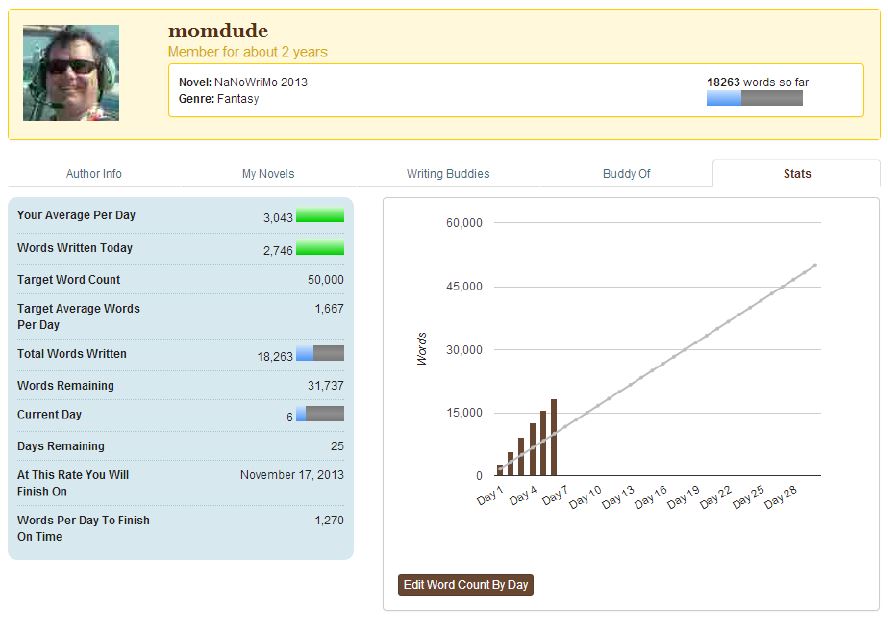Click the Target Word Count value 50,000
The height and width of the screenshot is (621, 888).
tap(325, 280)
